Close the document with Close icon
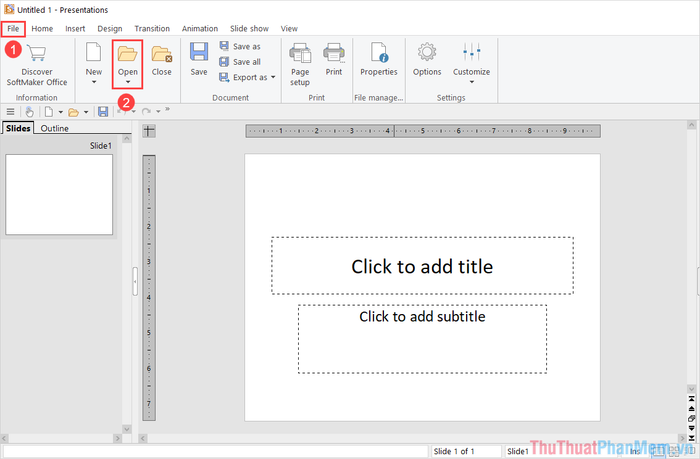Viewport: 700px width, 459px height. click(x=162, y=54)
